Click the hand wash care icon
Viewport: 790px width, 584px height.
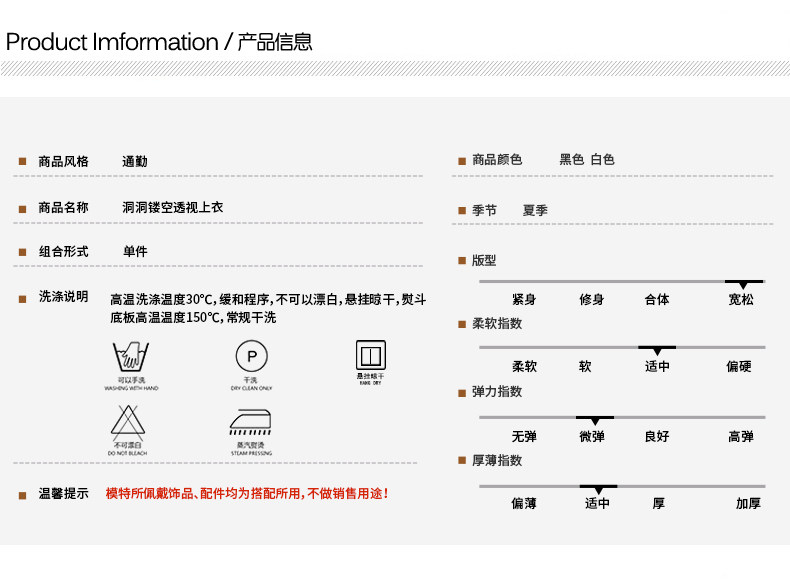[131, 356]
